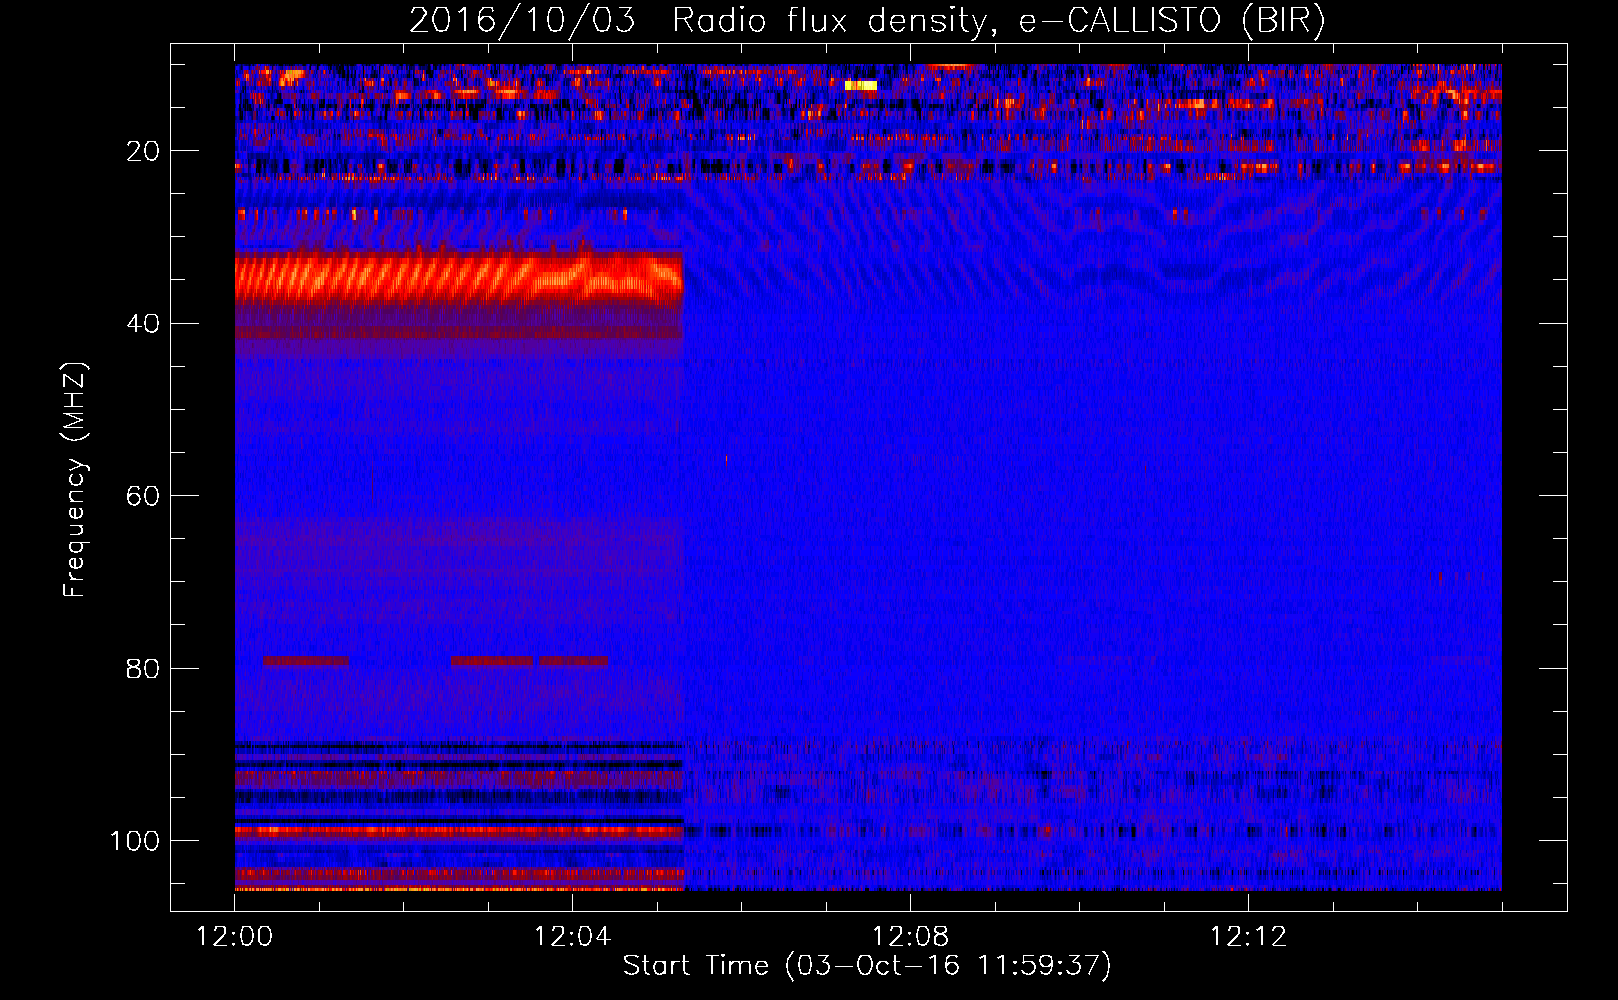
Task: Click the "100" frequency tick label
Action: (x=135, y=841)
